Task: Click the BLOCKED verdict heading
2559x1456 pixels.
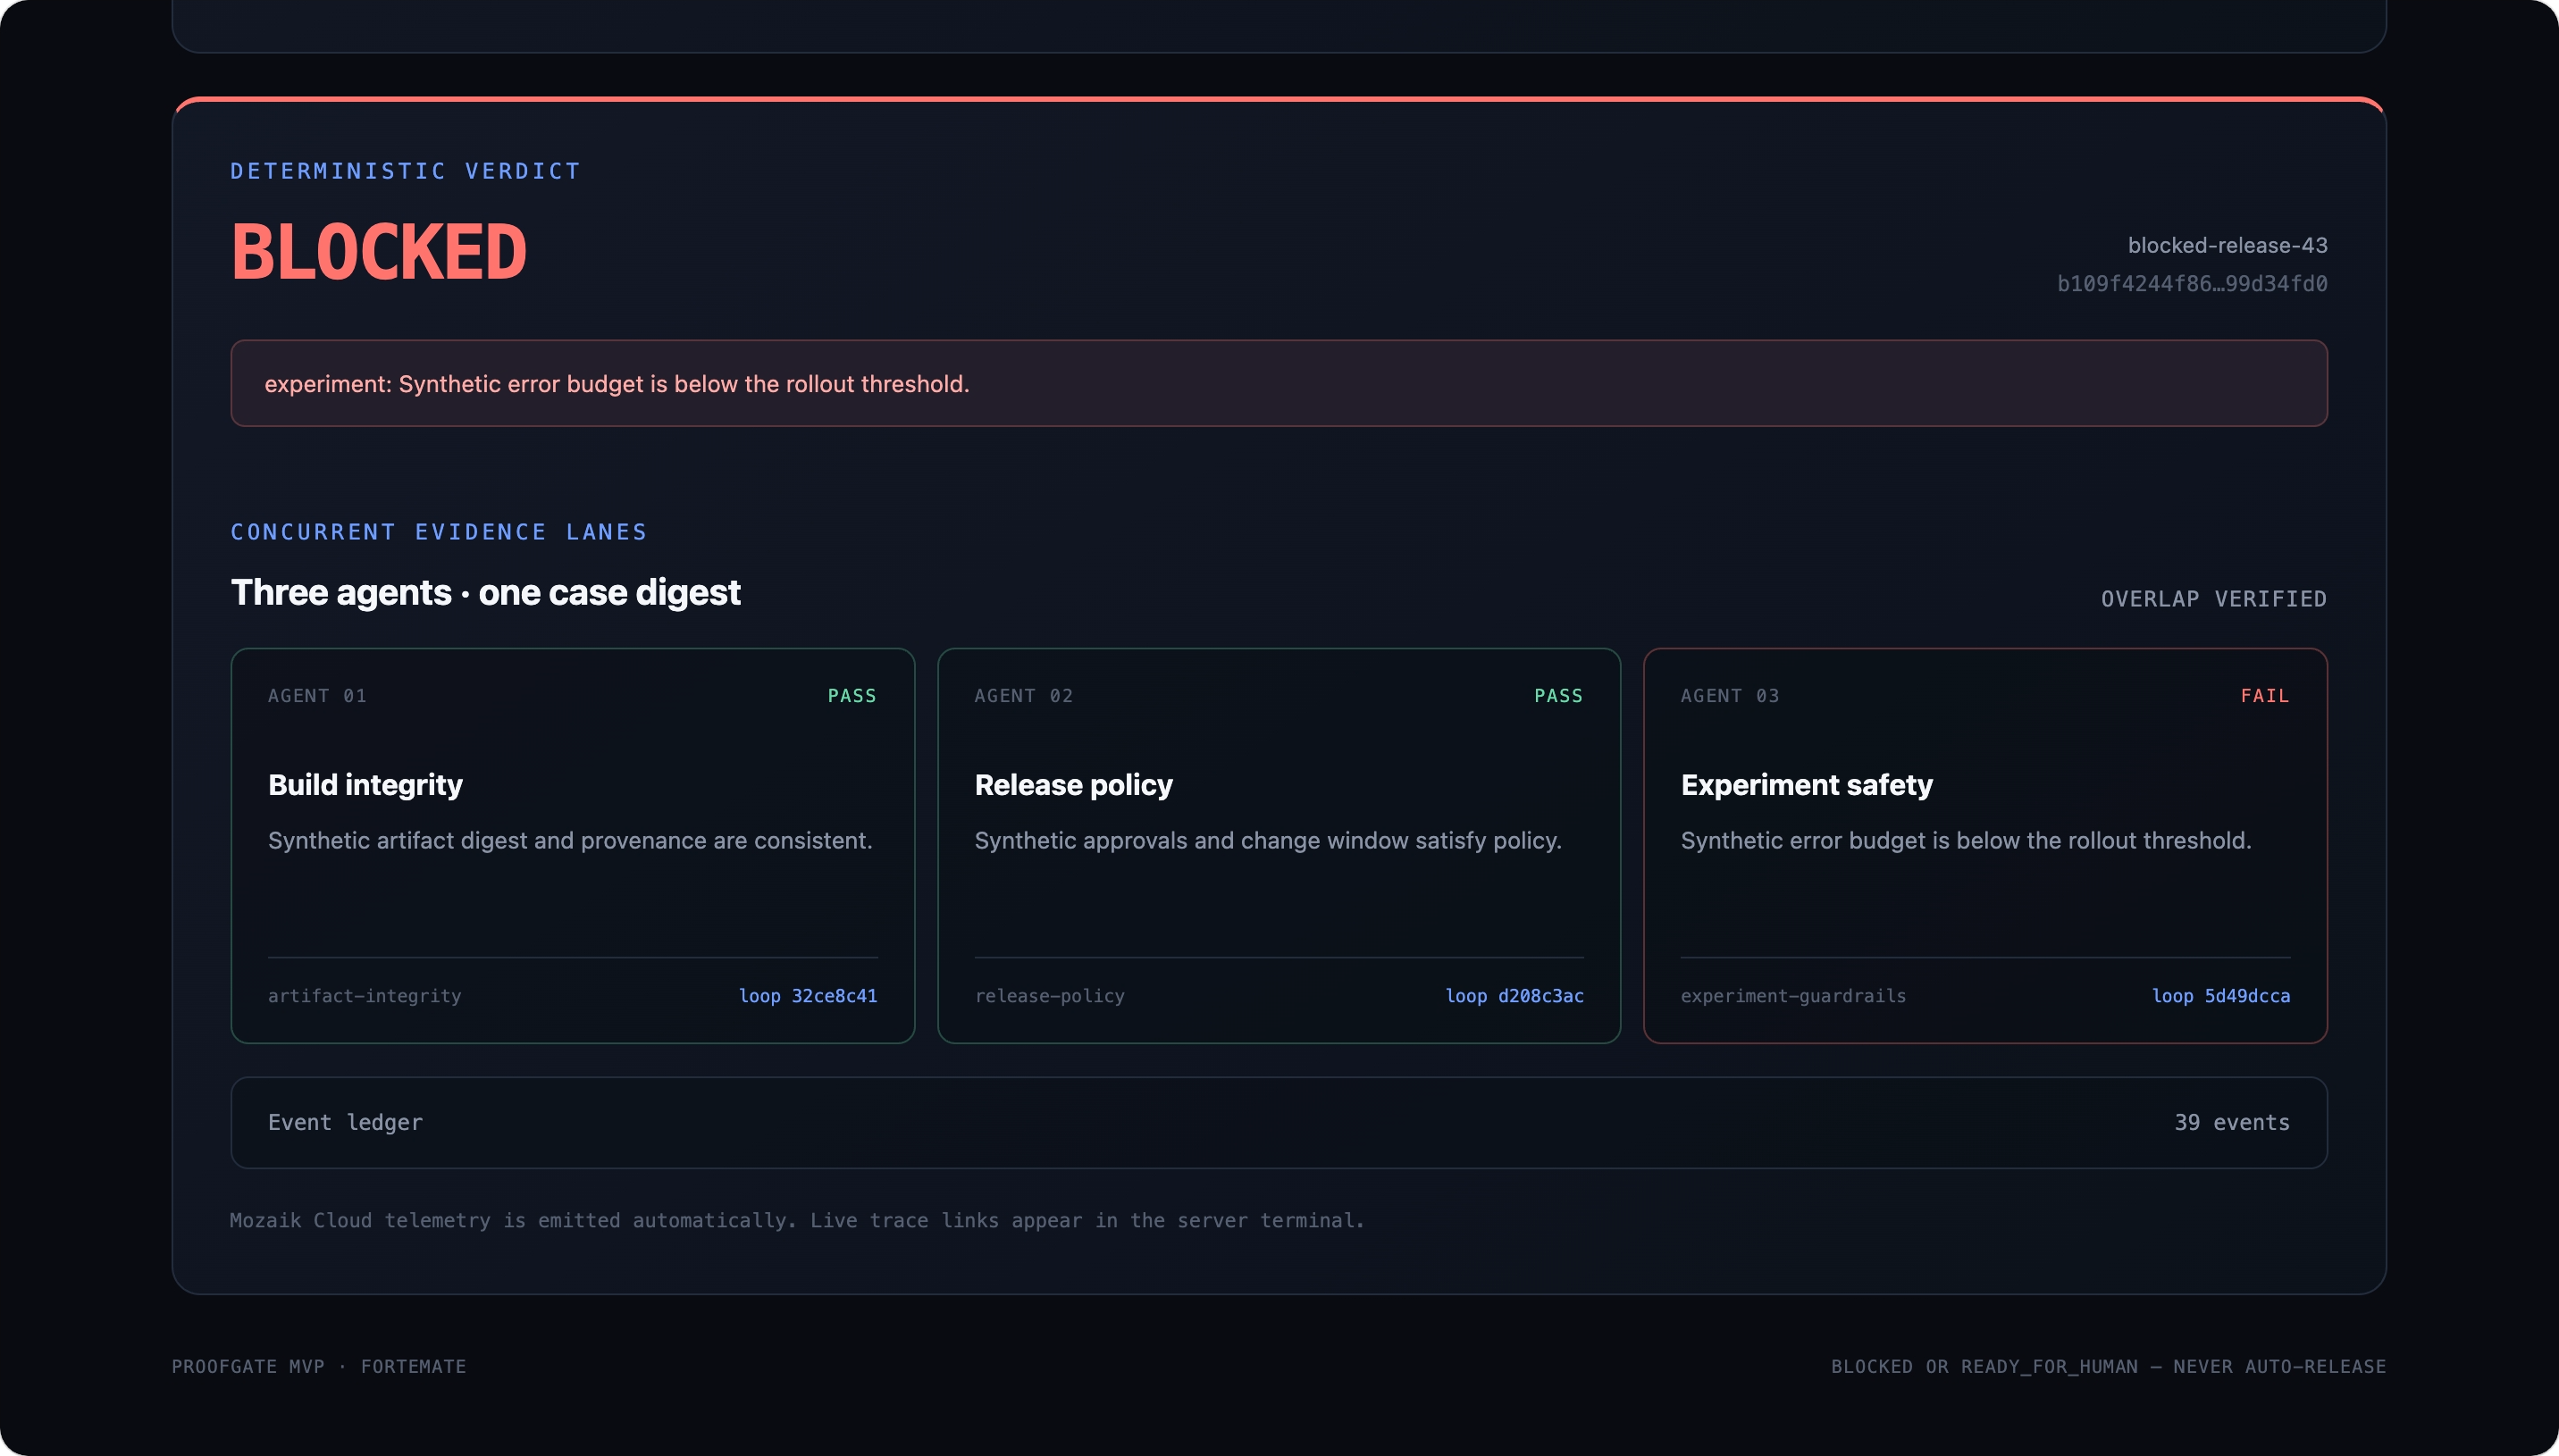Action: click(x=378, y=251)
